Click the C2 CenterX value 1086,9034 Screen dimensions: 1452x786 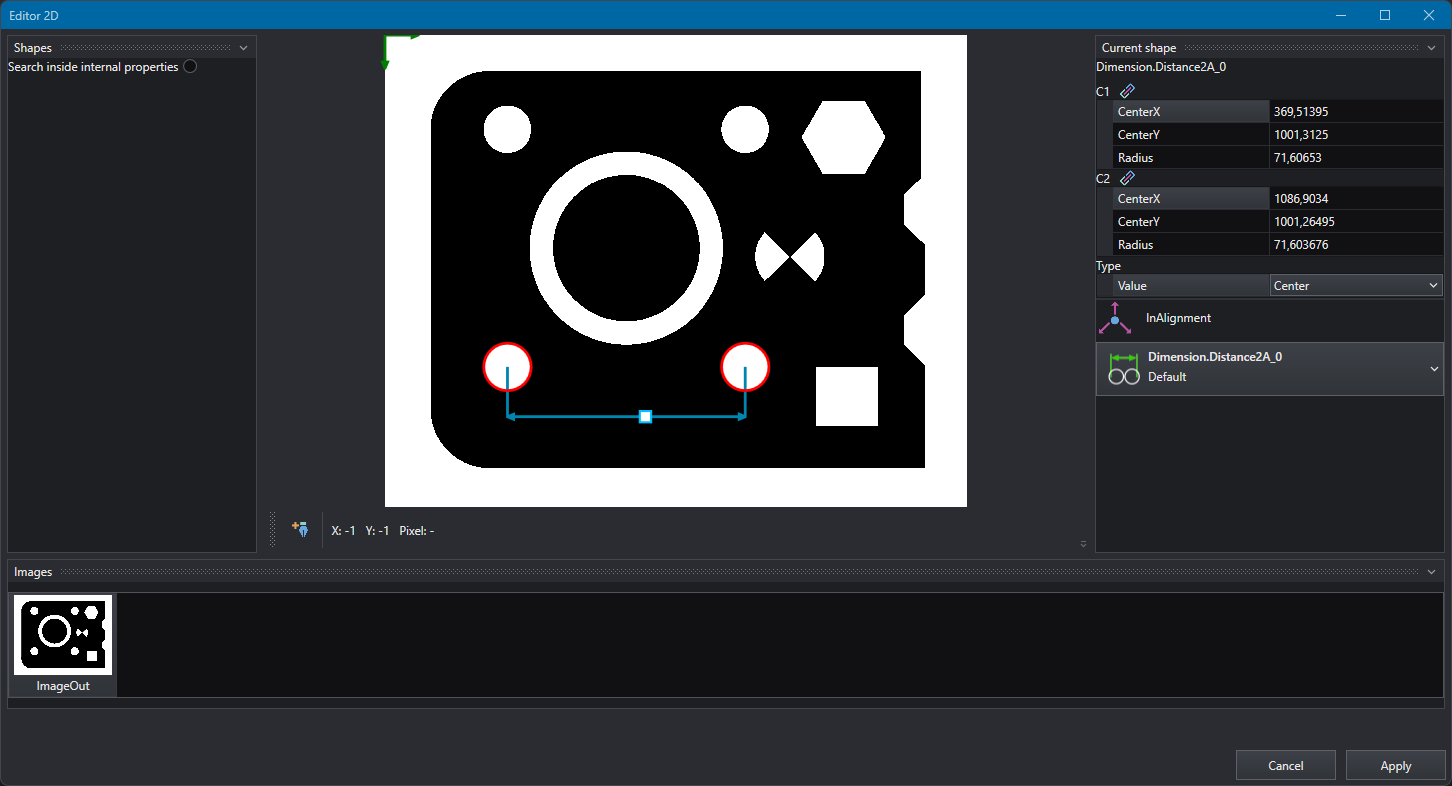1356,199
